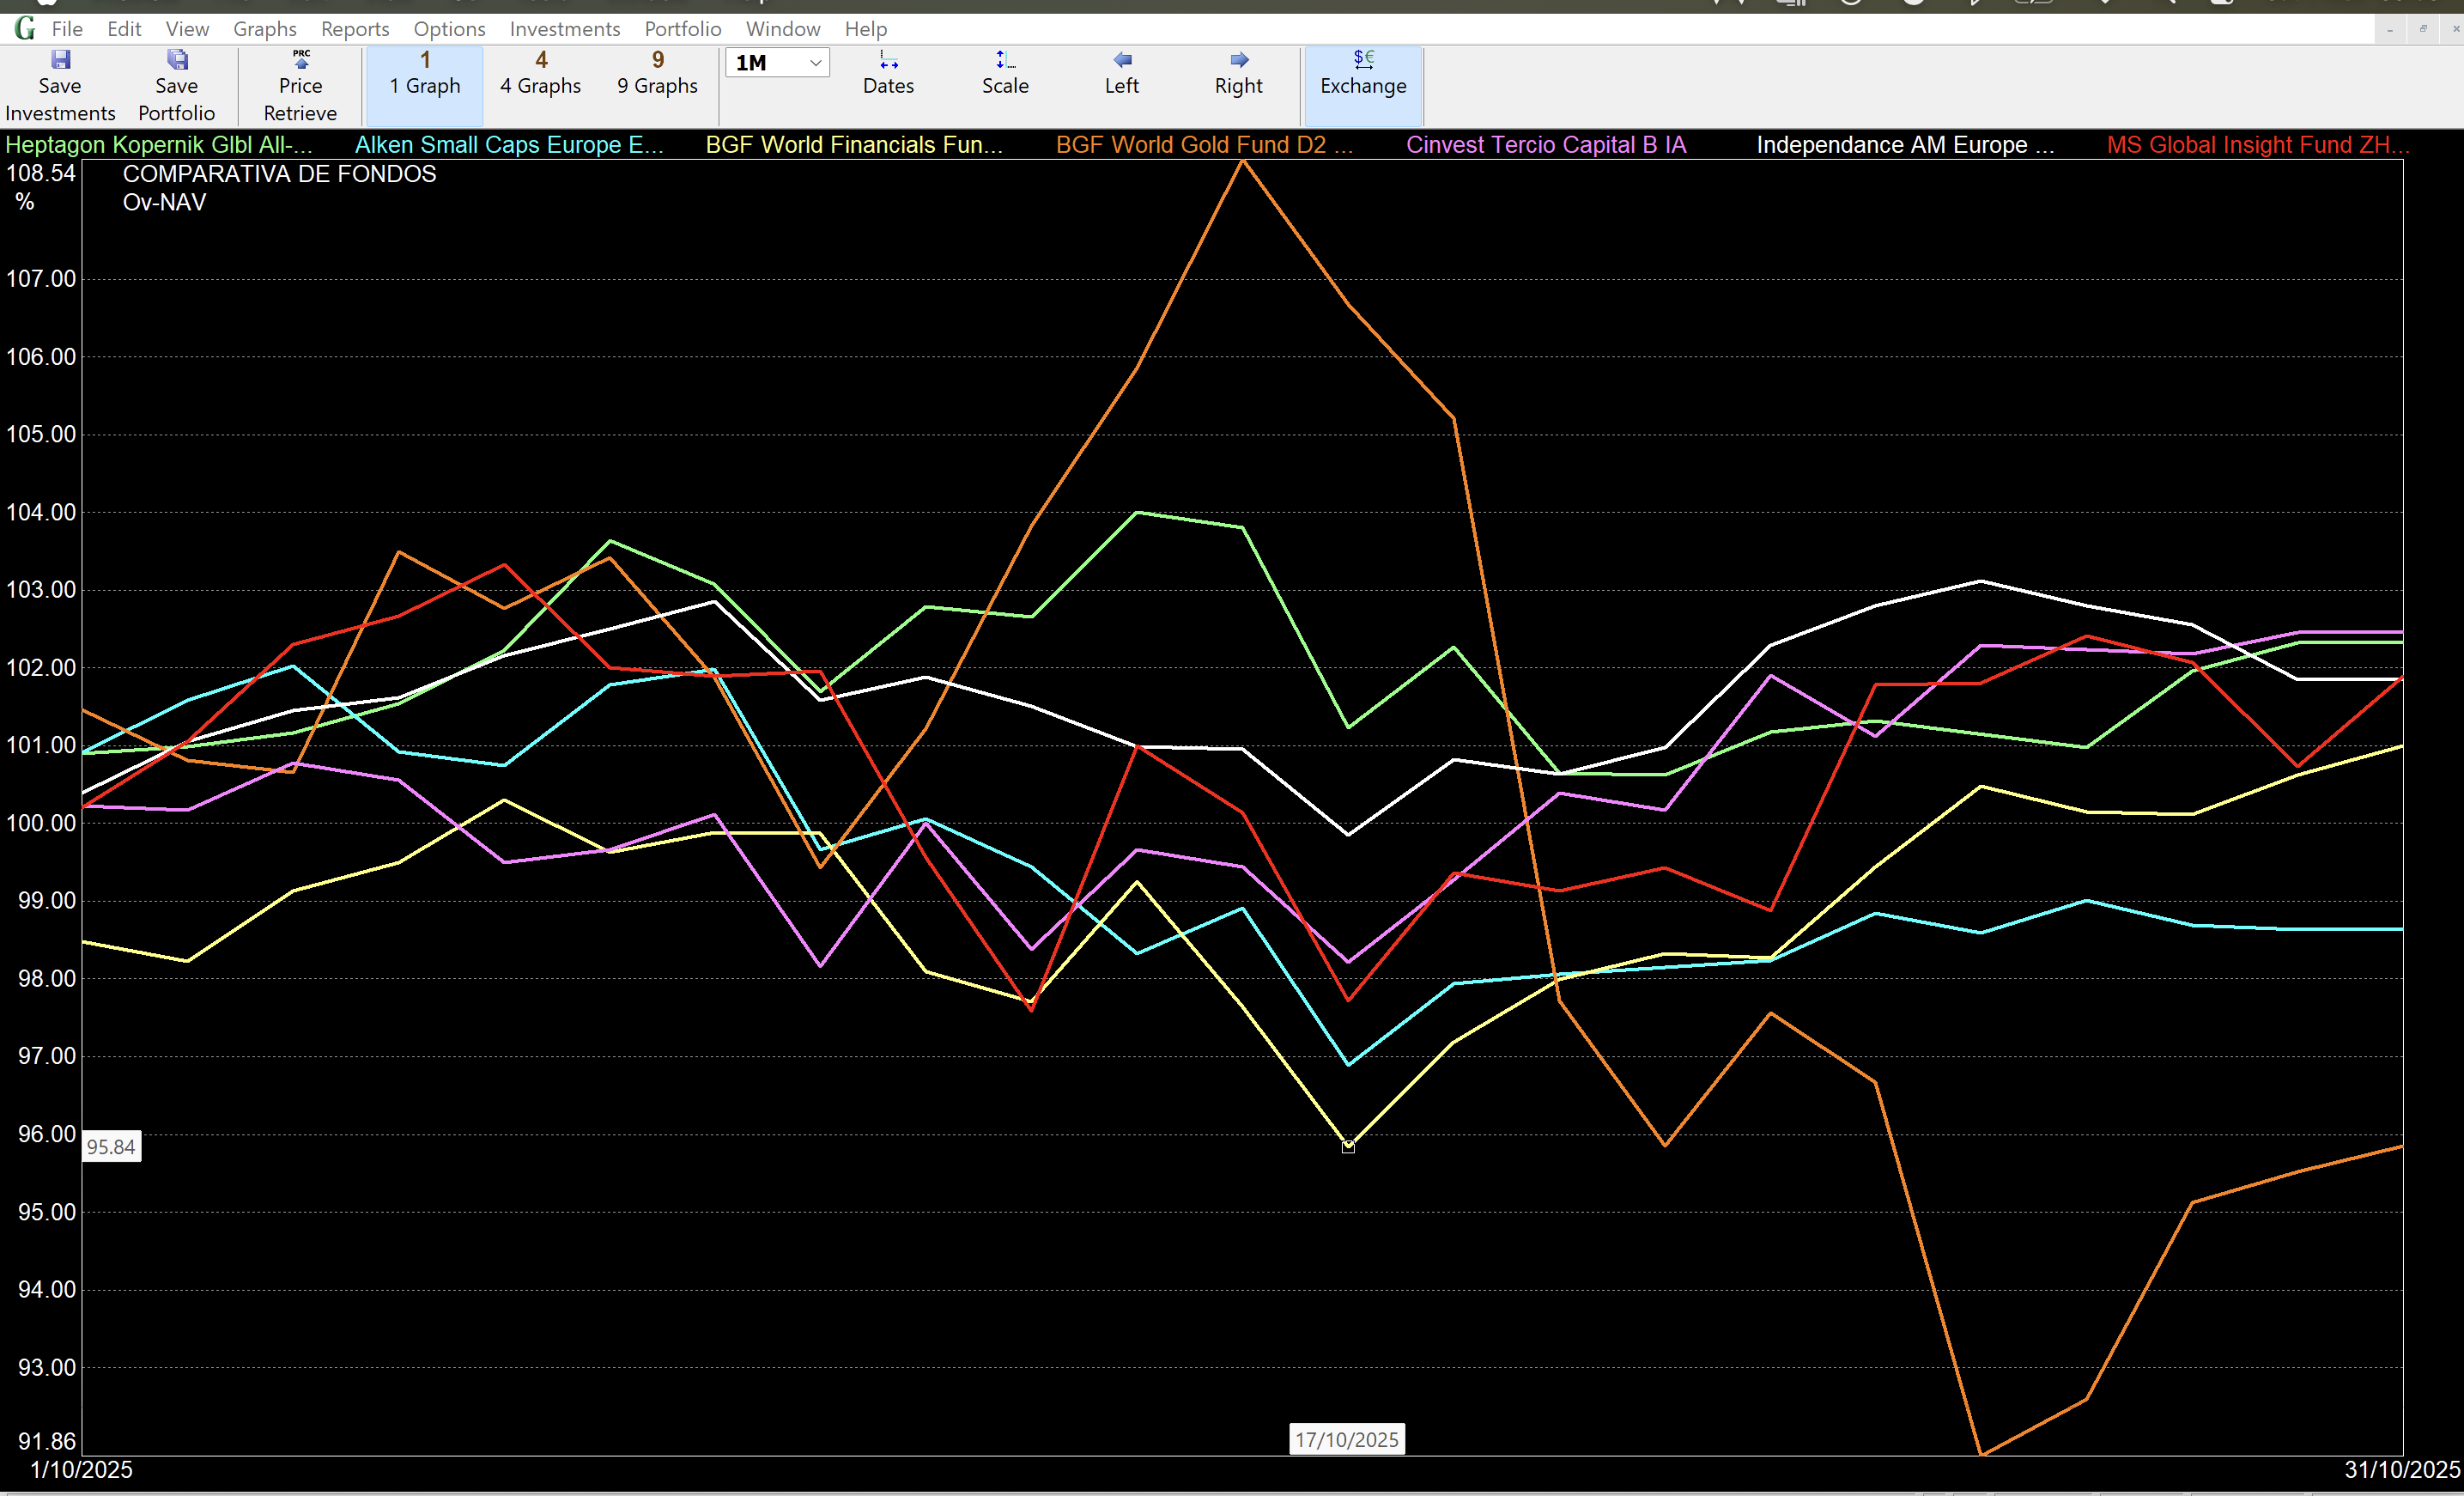Open the Portfolio menu
The image size is (2464, 1496).
coord(682,29)
